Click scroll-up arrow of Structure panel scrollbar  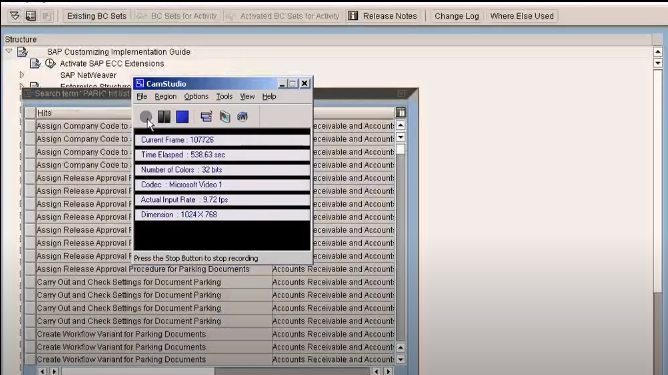[658, 52]
